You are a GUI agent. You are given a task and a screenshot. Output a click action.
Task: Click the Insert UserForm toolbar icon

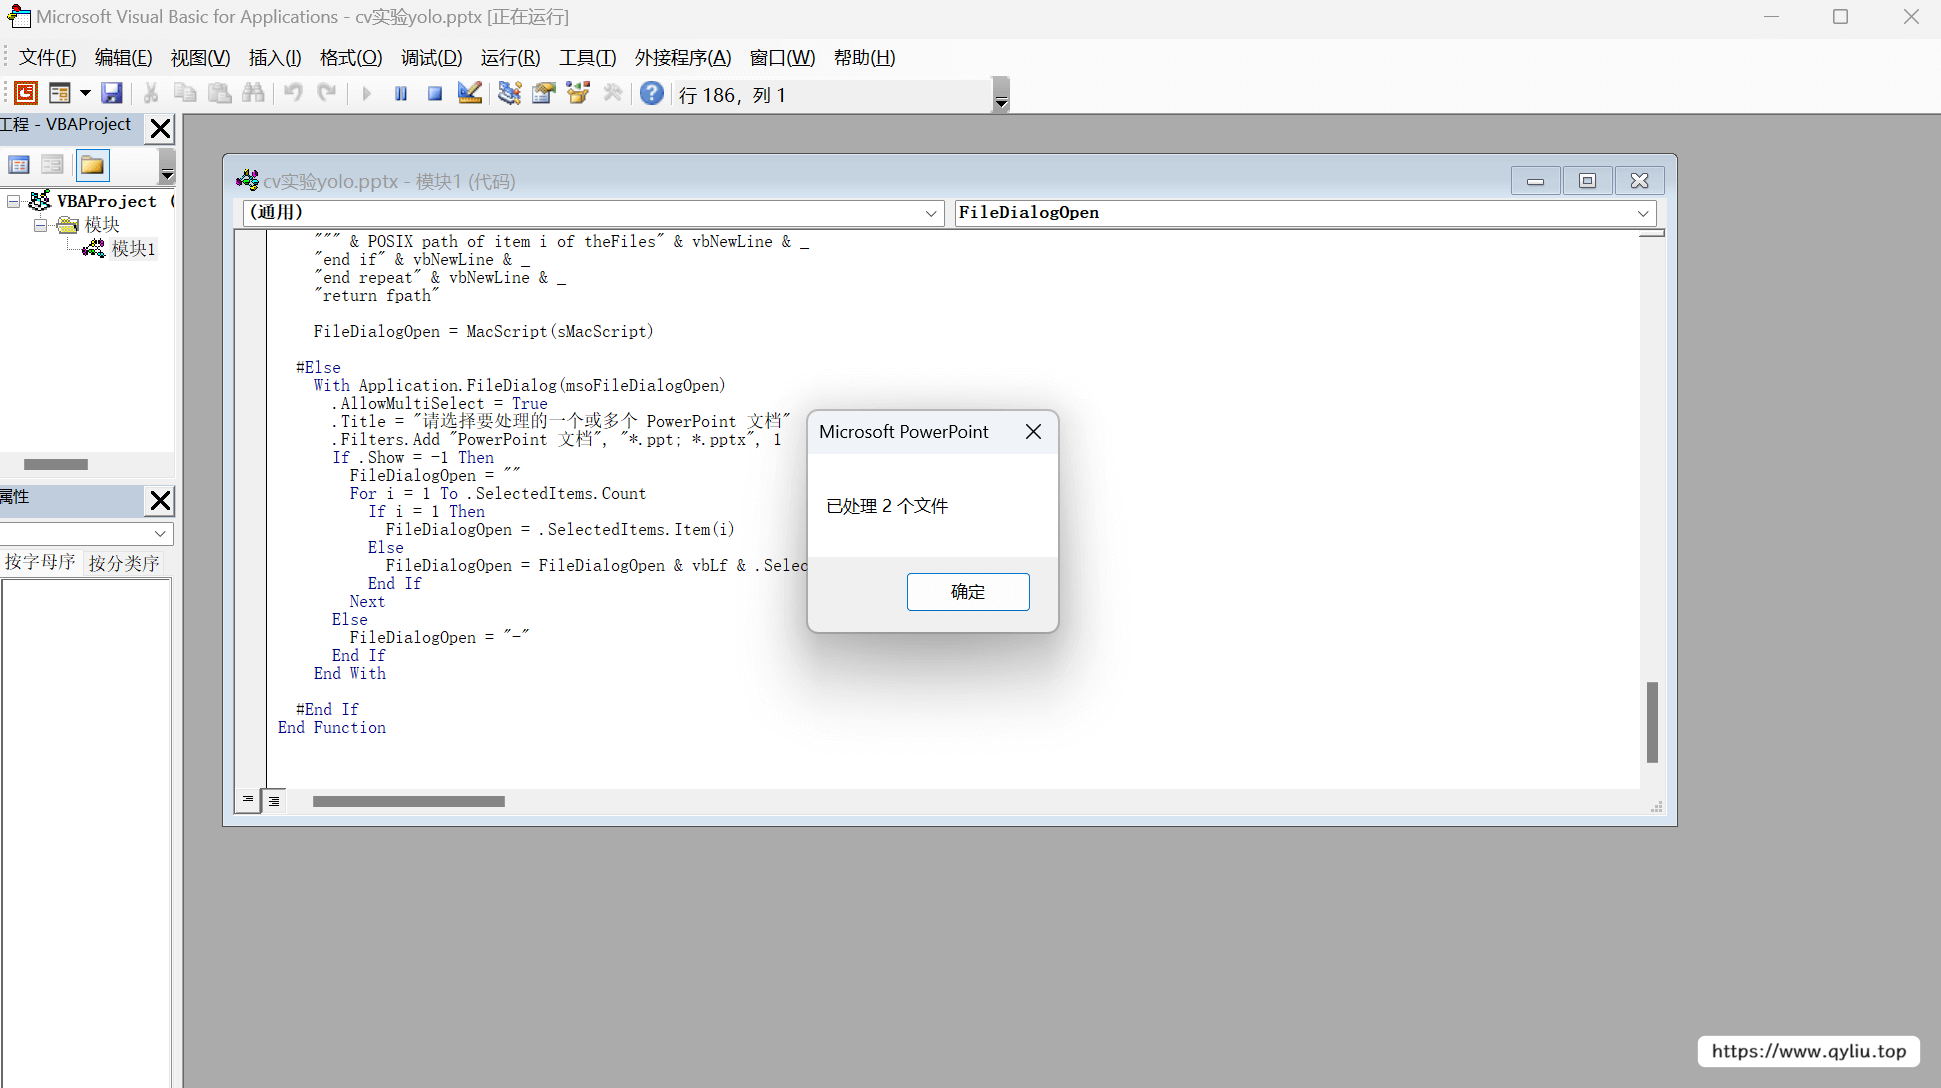(x=60, y=94)
